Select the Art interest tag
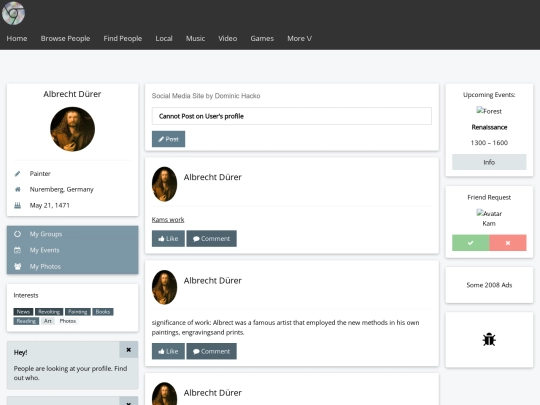Image resolution: width=540 pixels, height=405 pixels. tap(48, 321)
